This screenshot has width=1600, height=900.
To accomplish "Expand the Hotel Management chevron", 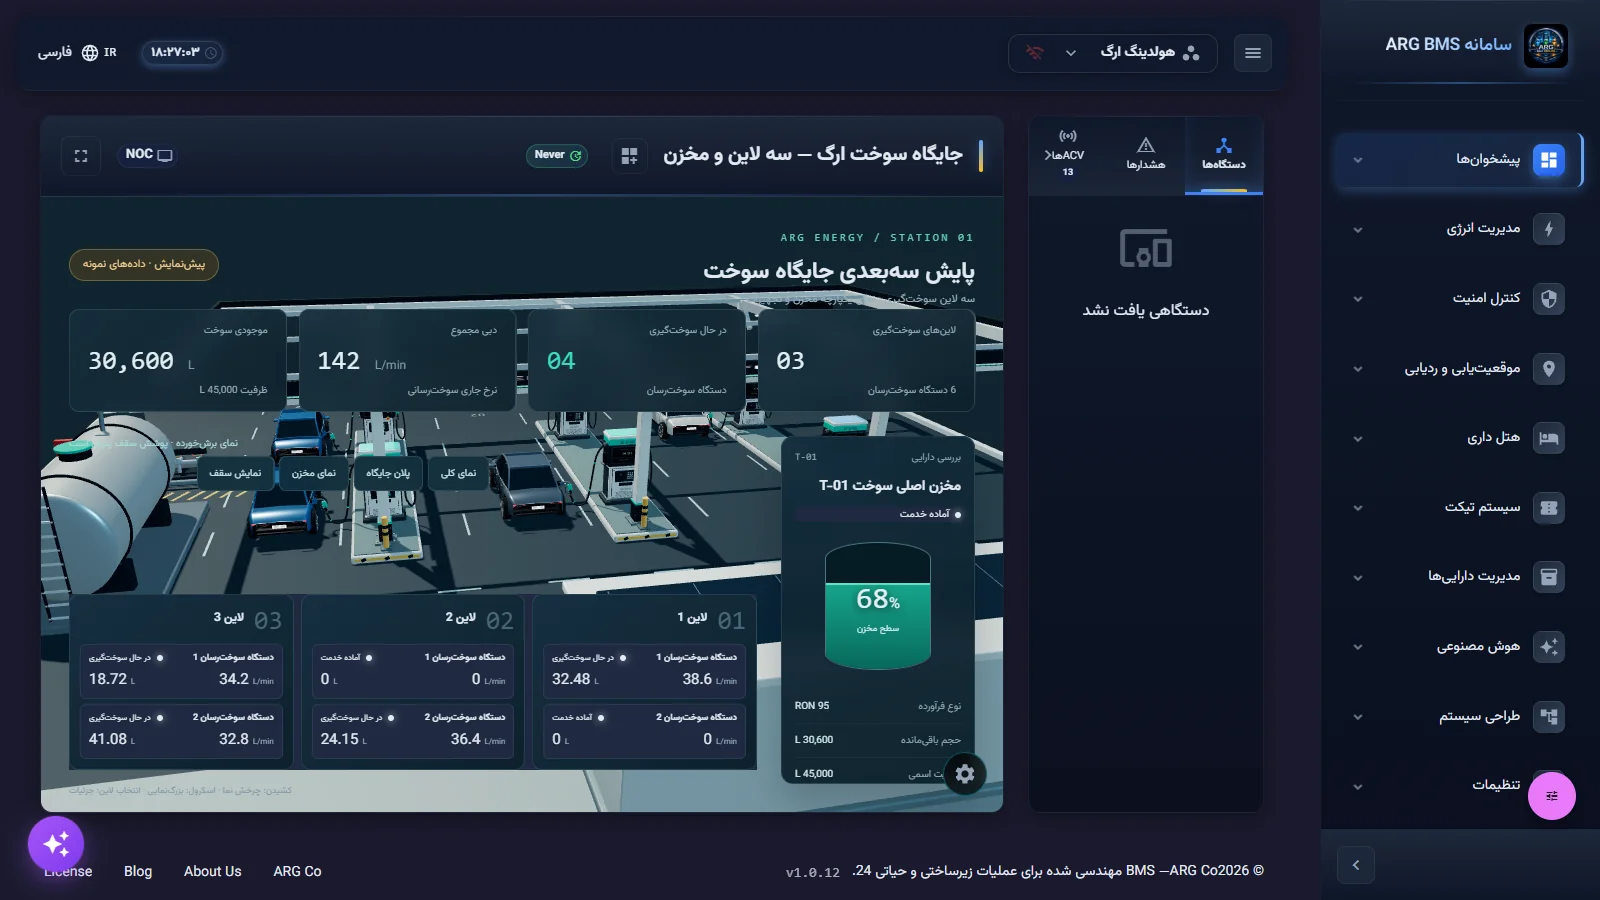I will [1358, 439].
